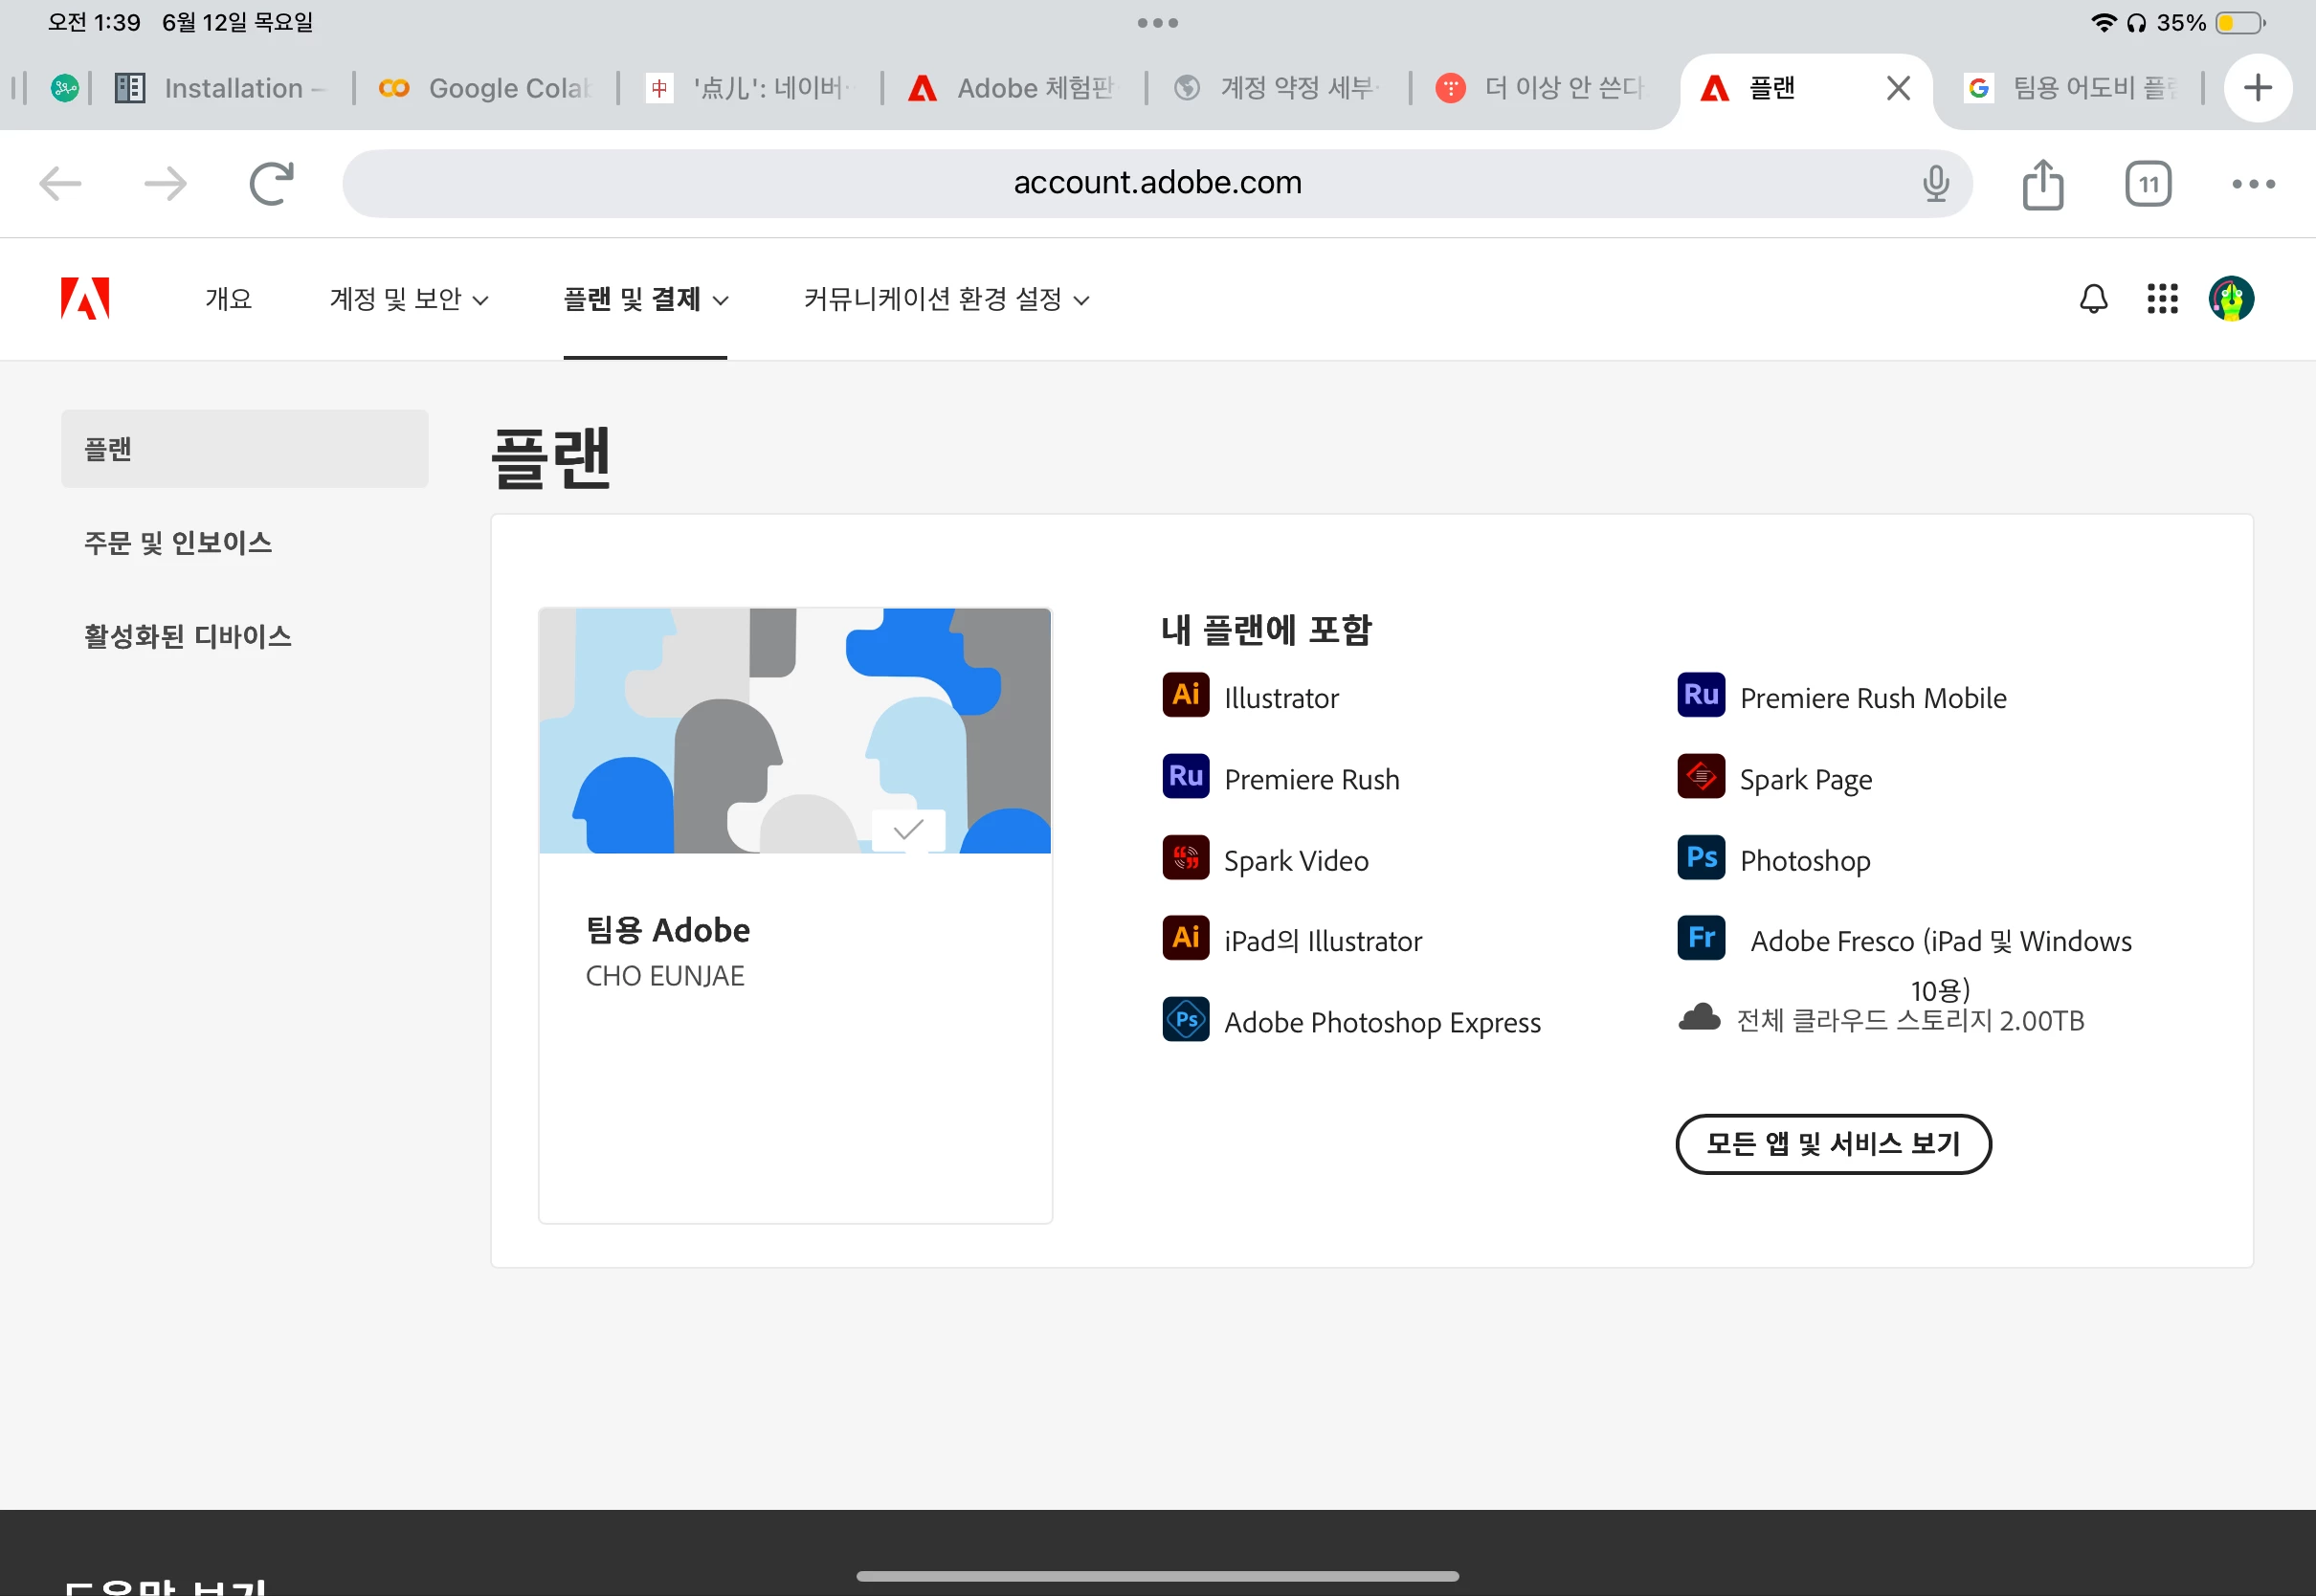Image resolution: width=2316 pixels, height=1596 pixels.
Task: Reload the page with the refresh icon
Action: 271,184
